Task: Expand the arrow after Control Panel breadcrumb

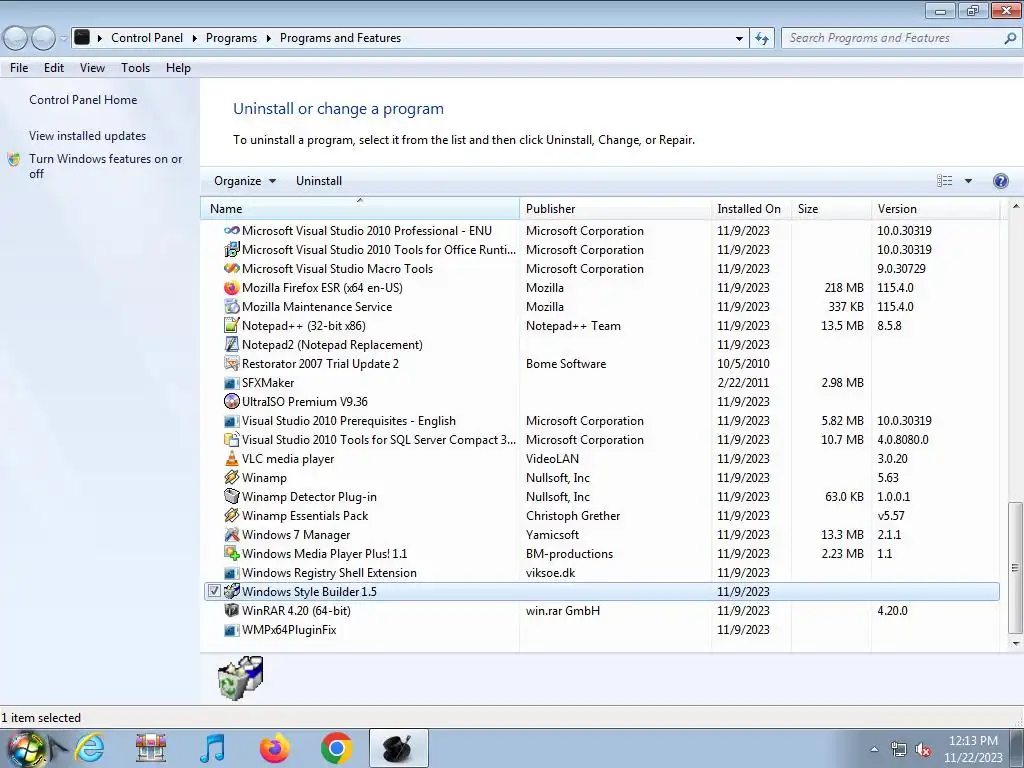Action: point(195,38)
